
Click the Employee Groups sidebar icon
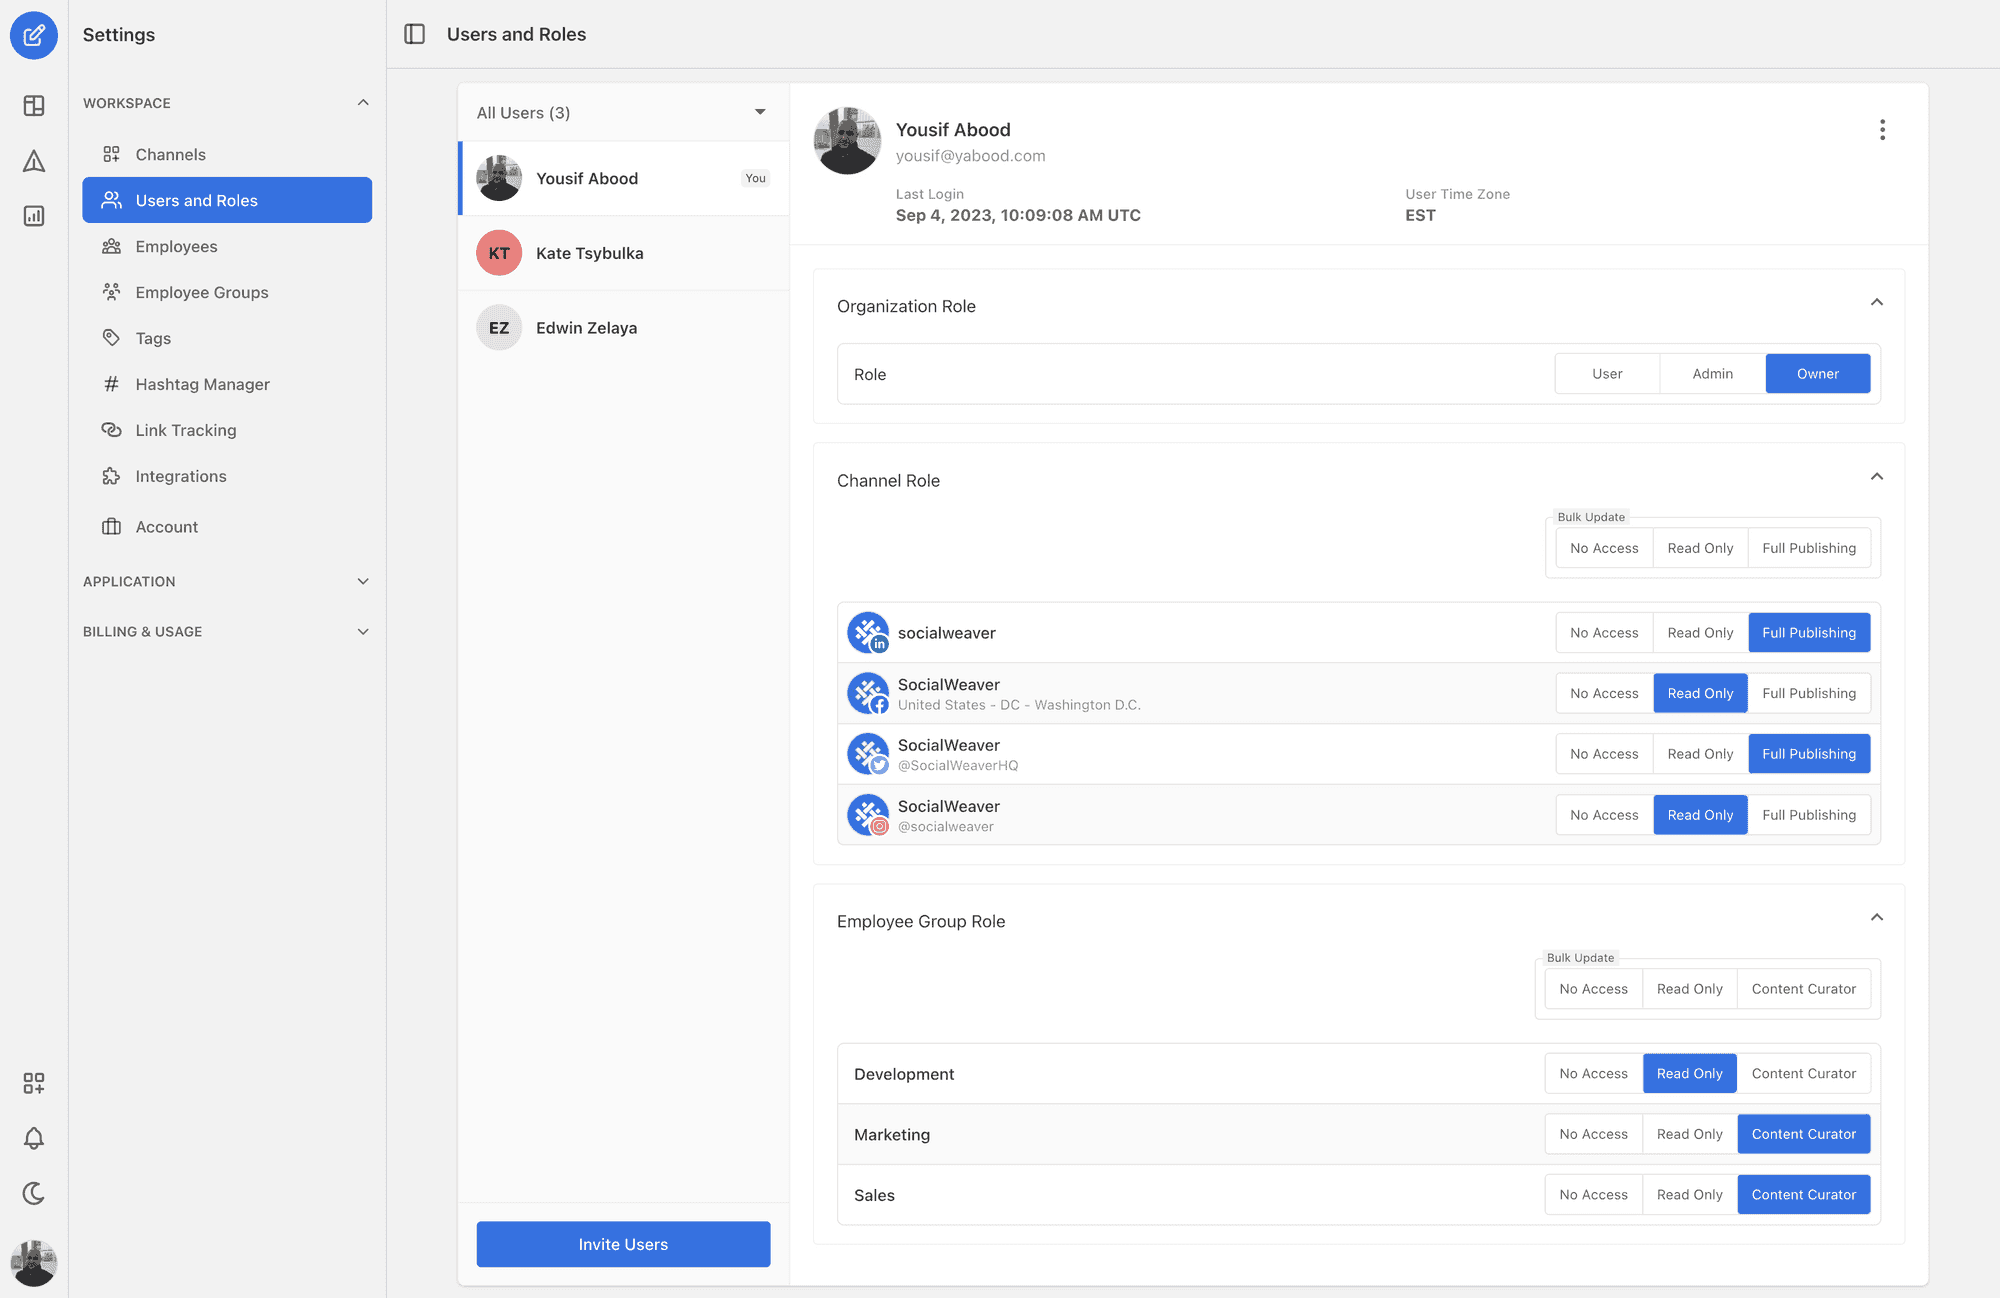pyautogui.click(x=111, y=292)
